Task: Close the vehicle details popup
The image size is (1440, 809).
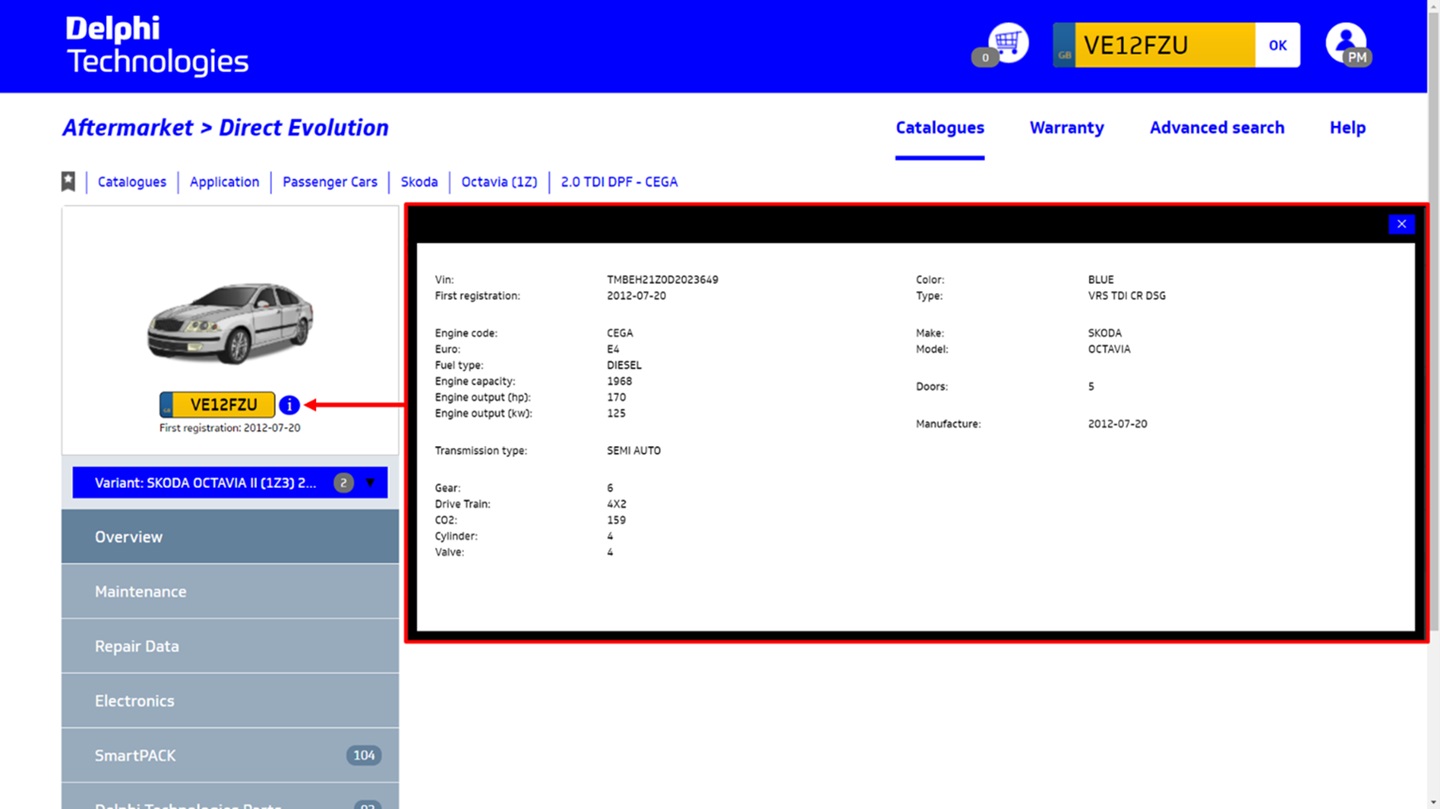Action: click(x=1401, y=224)
